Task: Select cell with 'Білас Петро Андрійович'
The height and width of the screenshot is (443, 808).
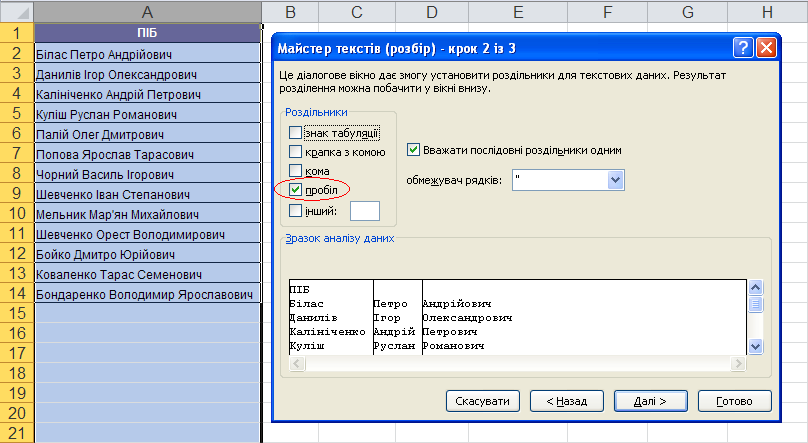Action: tap(147, 54)
